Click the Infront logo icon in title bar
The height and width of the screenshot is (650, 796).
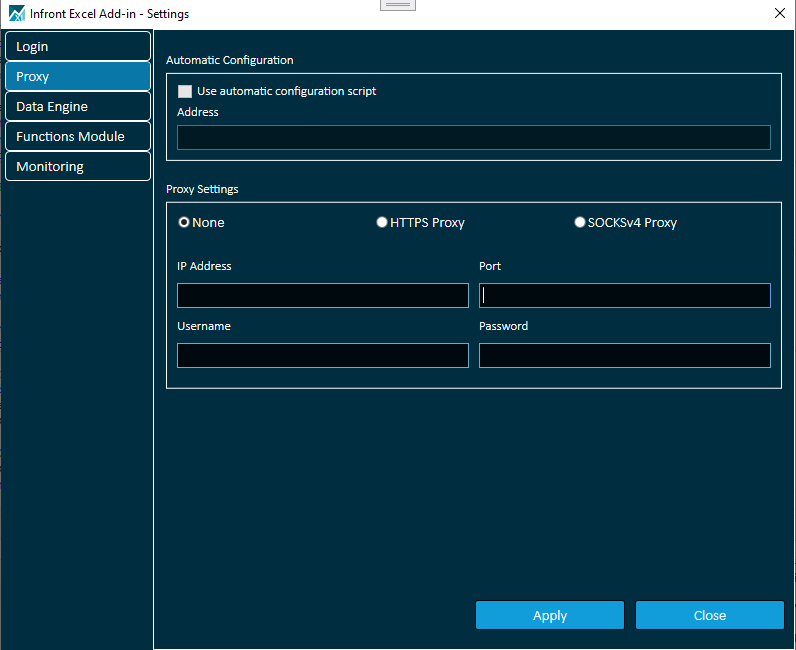point(17,14)
